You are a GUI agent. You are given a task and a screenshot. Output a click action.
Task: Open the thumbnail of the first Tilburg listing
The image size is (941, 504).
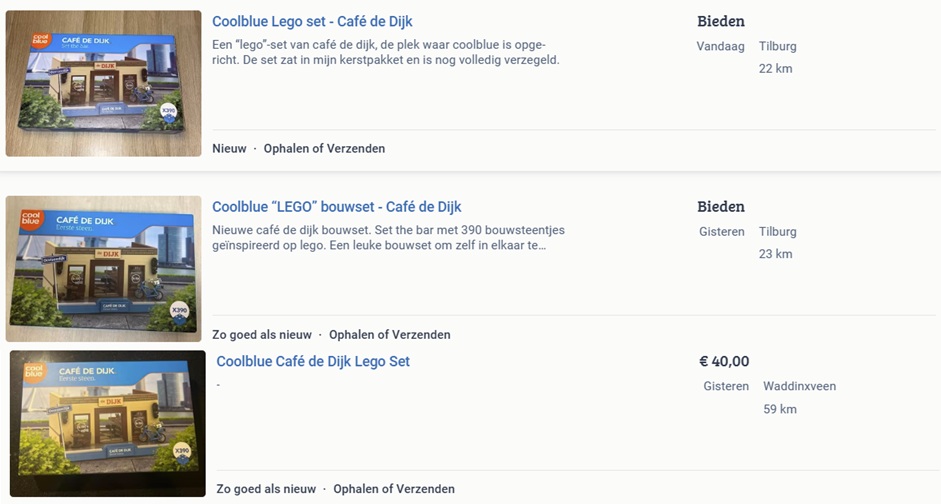click(104, 83)
